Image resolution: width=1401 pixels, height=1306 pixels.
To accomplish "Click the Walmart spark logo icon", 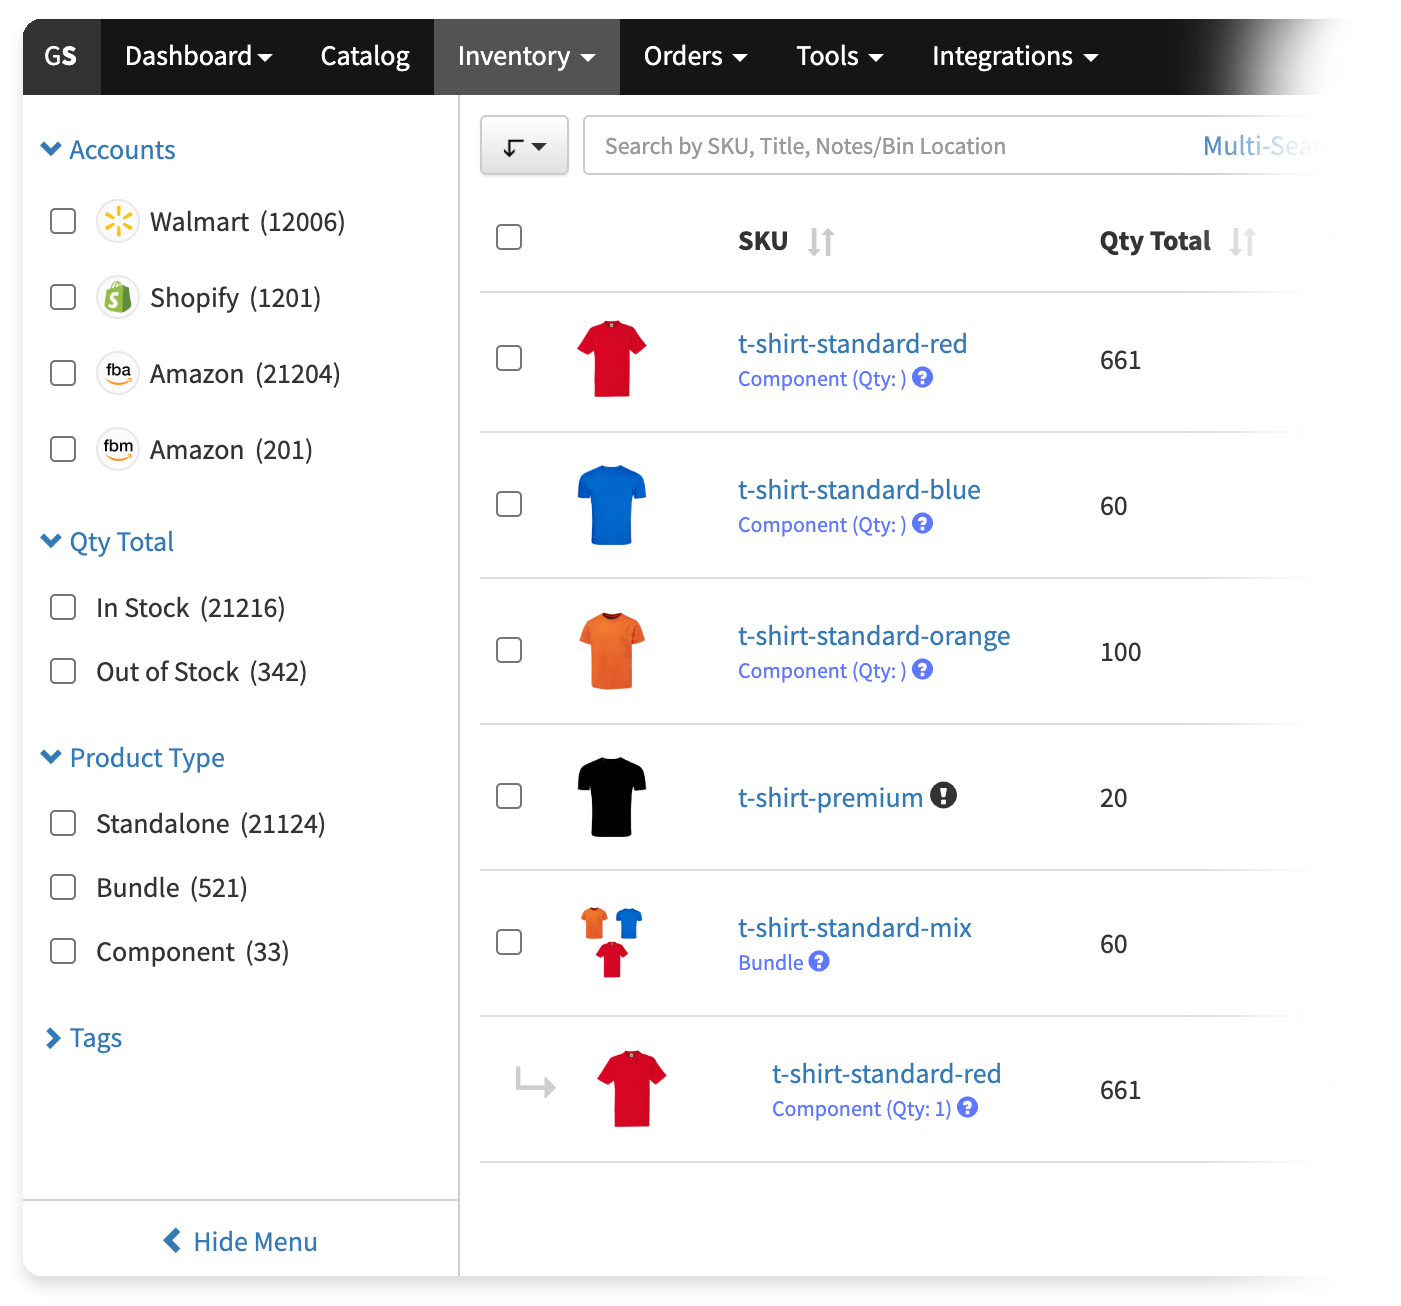I will (x=118, y=221).
